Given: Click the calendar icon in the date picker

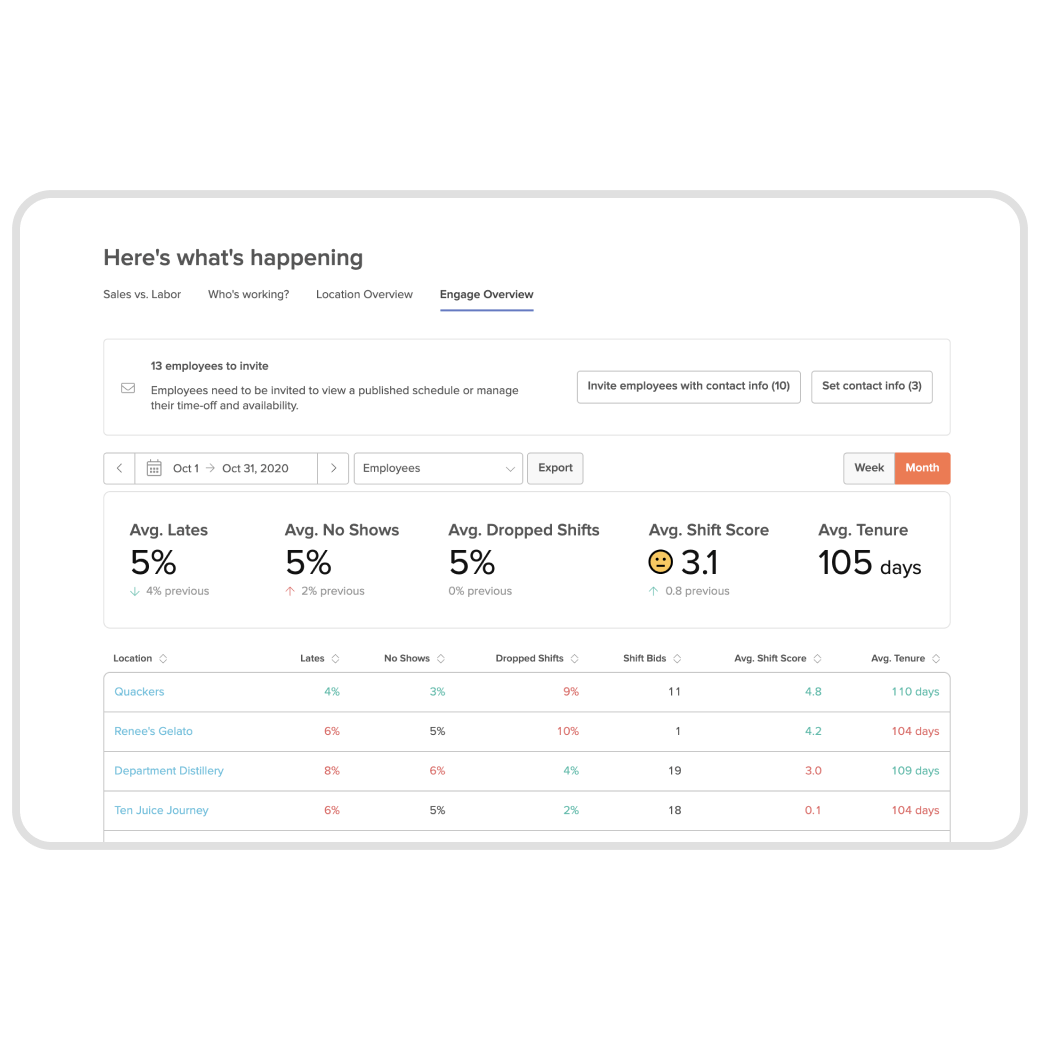Looking at the screenshot, I should [156, 468].
